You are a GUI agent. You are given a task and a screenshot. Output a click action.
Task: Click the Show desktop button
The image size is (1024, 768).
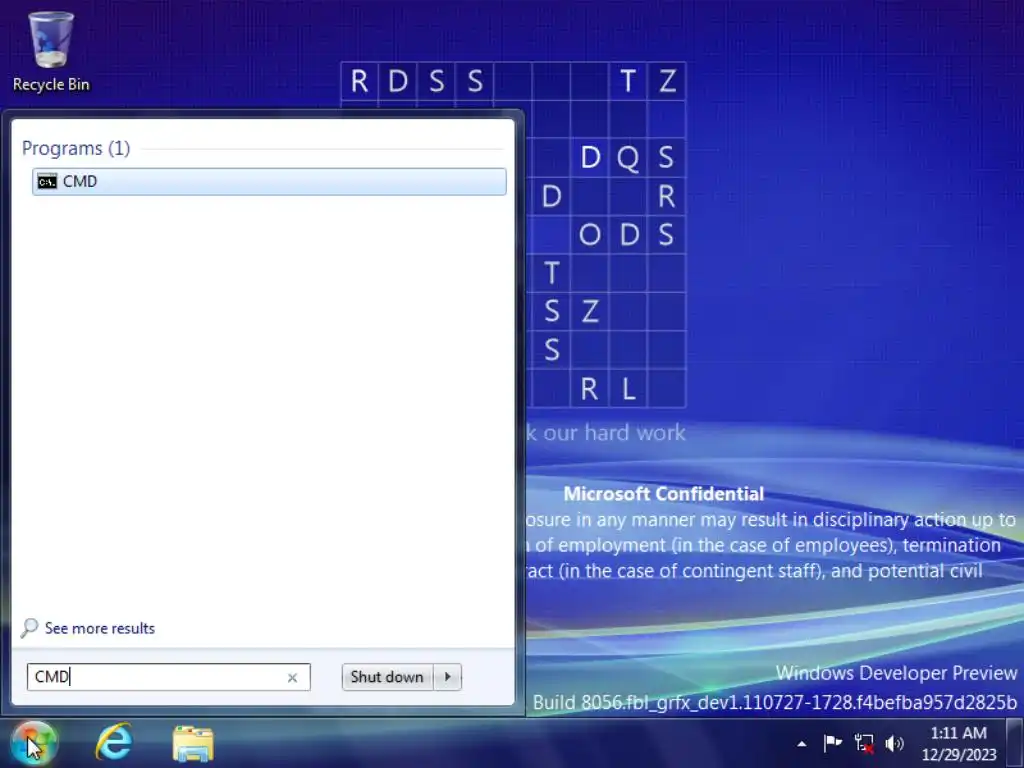(1016, 743)
